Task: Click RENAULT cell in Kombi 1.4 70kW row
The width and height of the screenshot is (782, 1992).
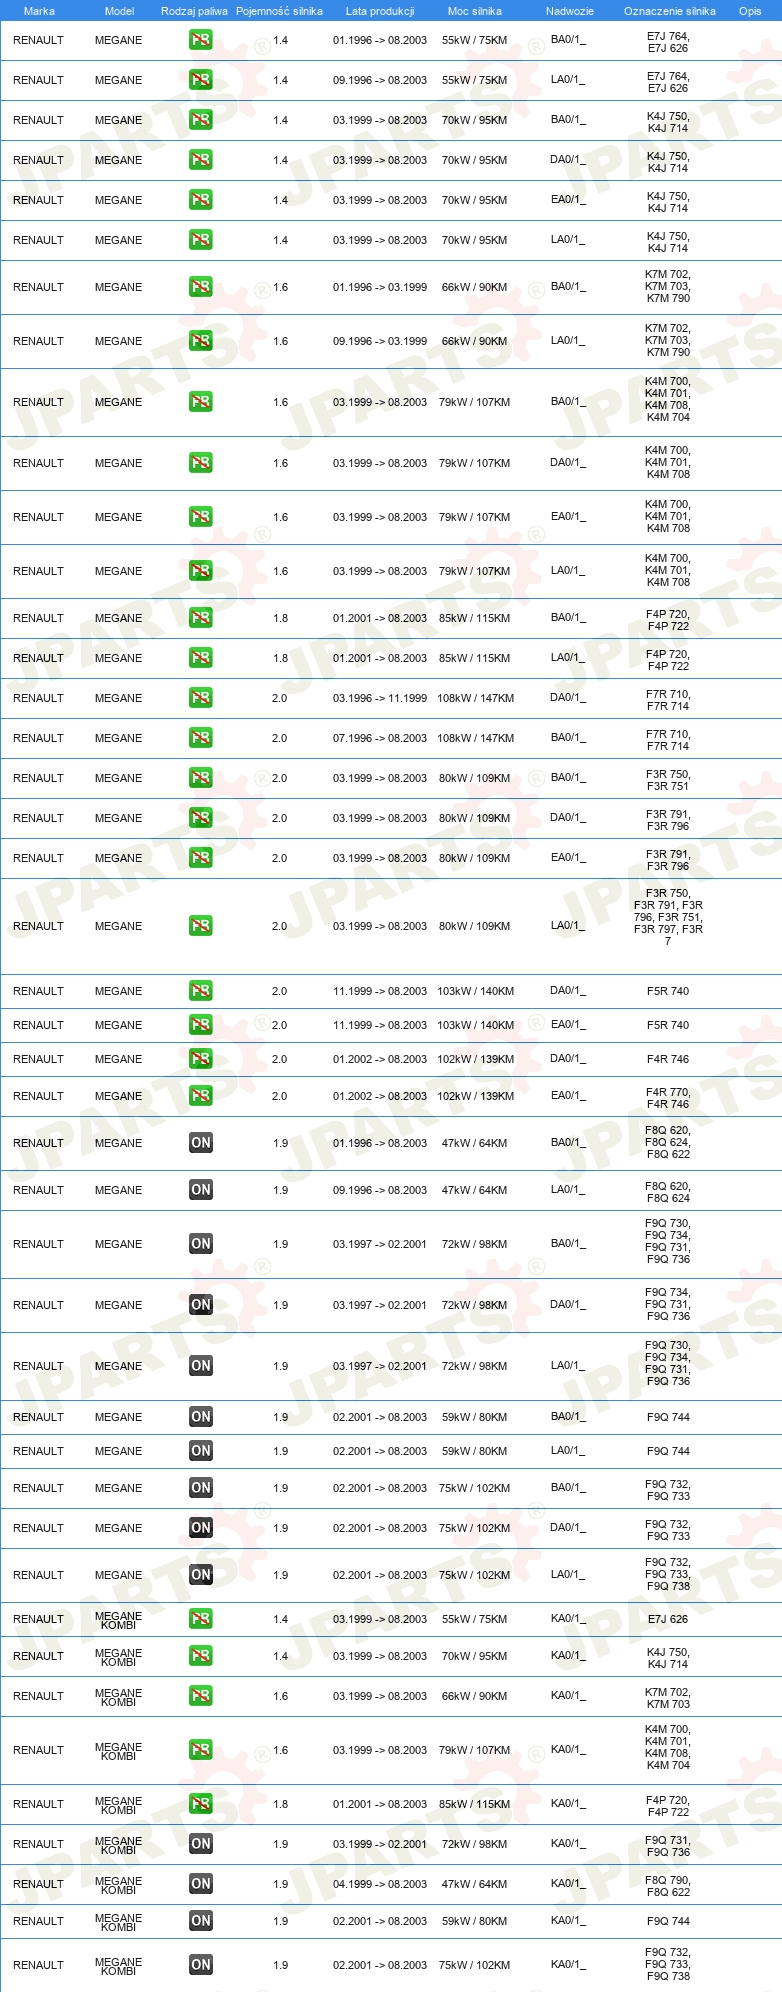Action: (38, 1656)
